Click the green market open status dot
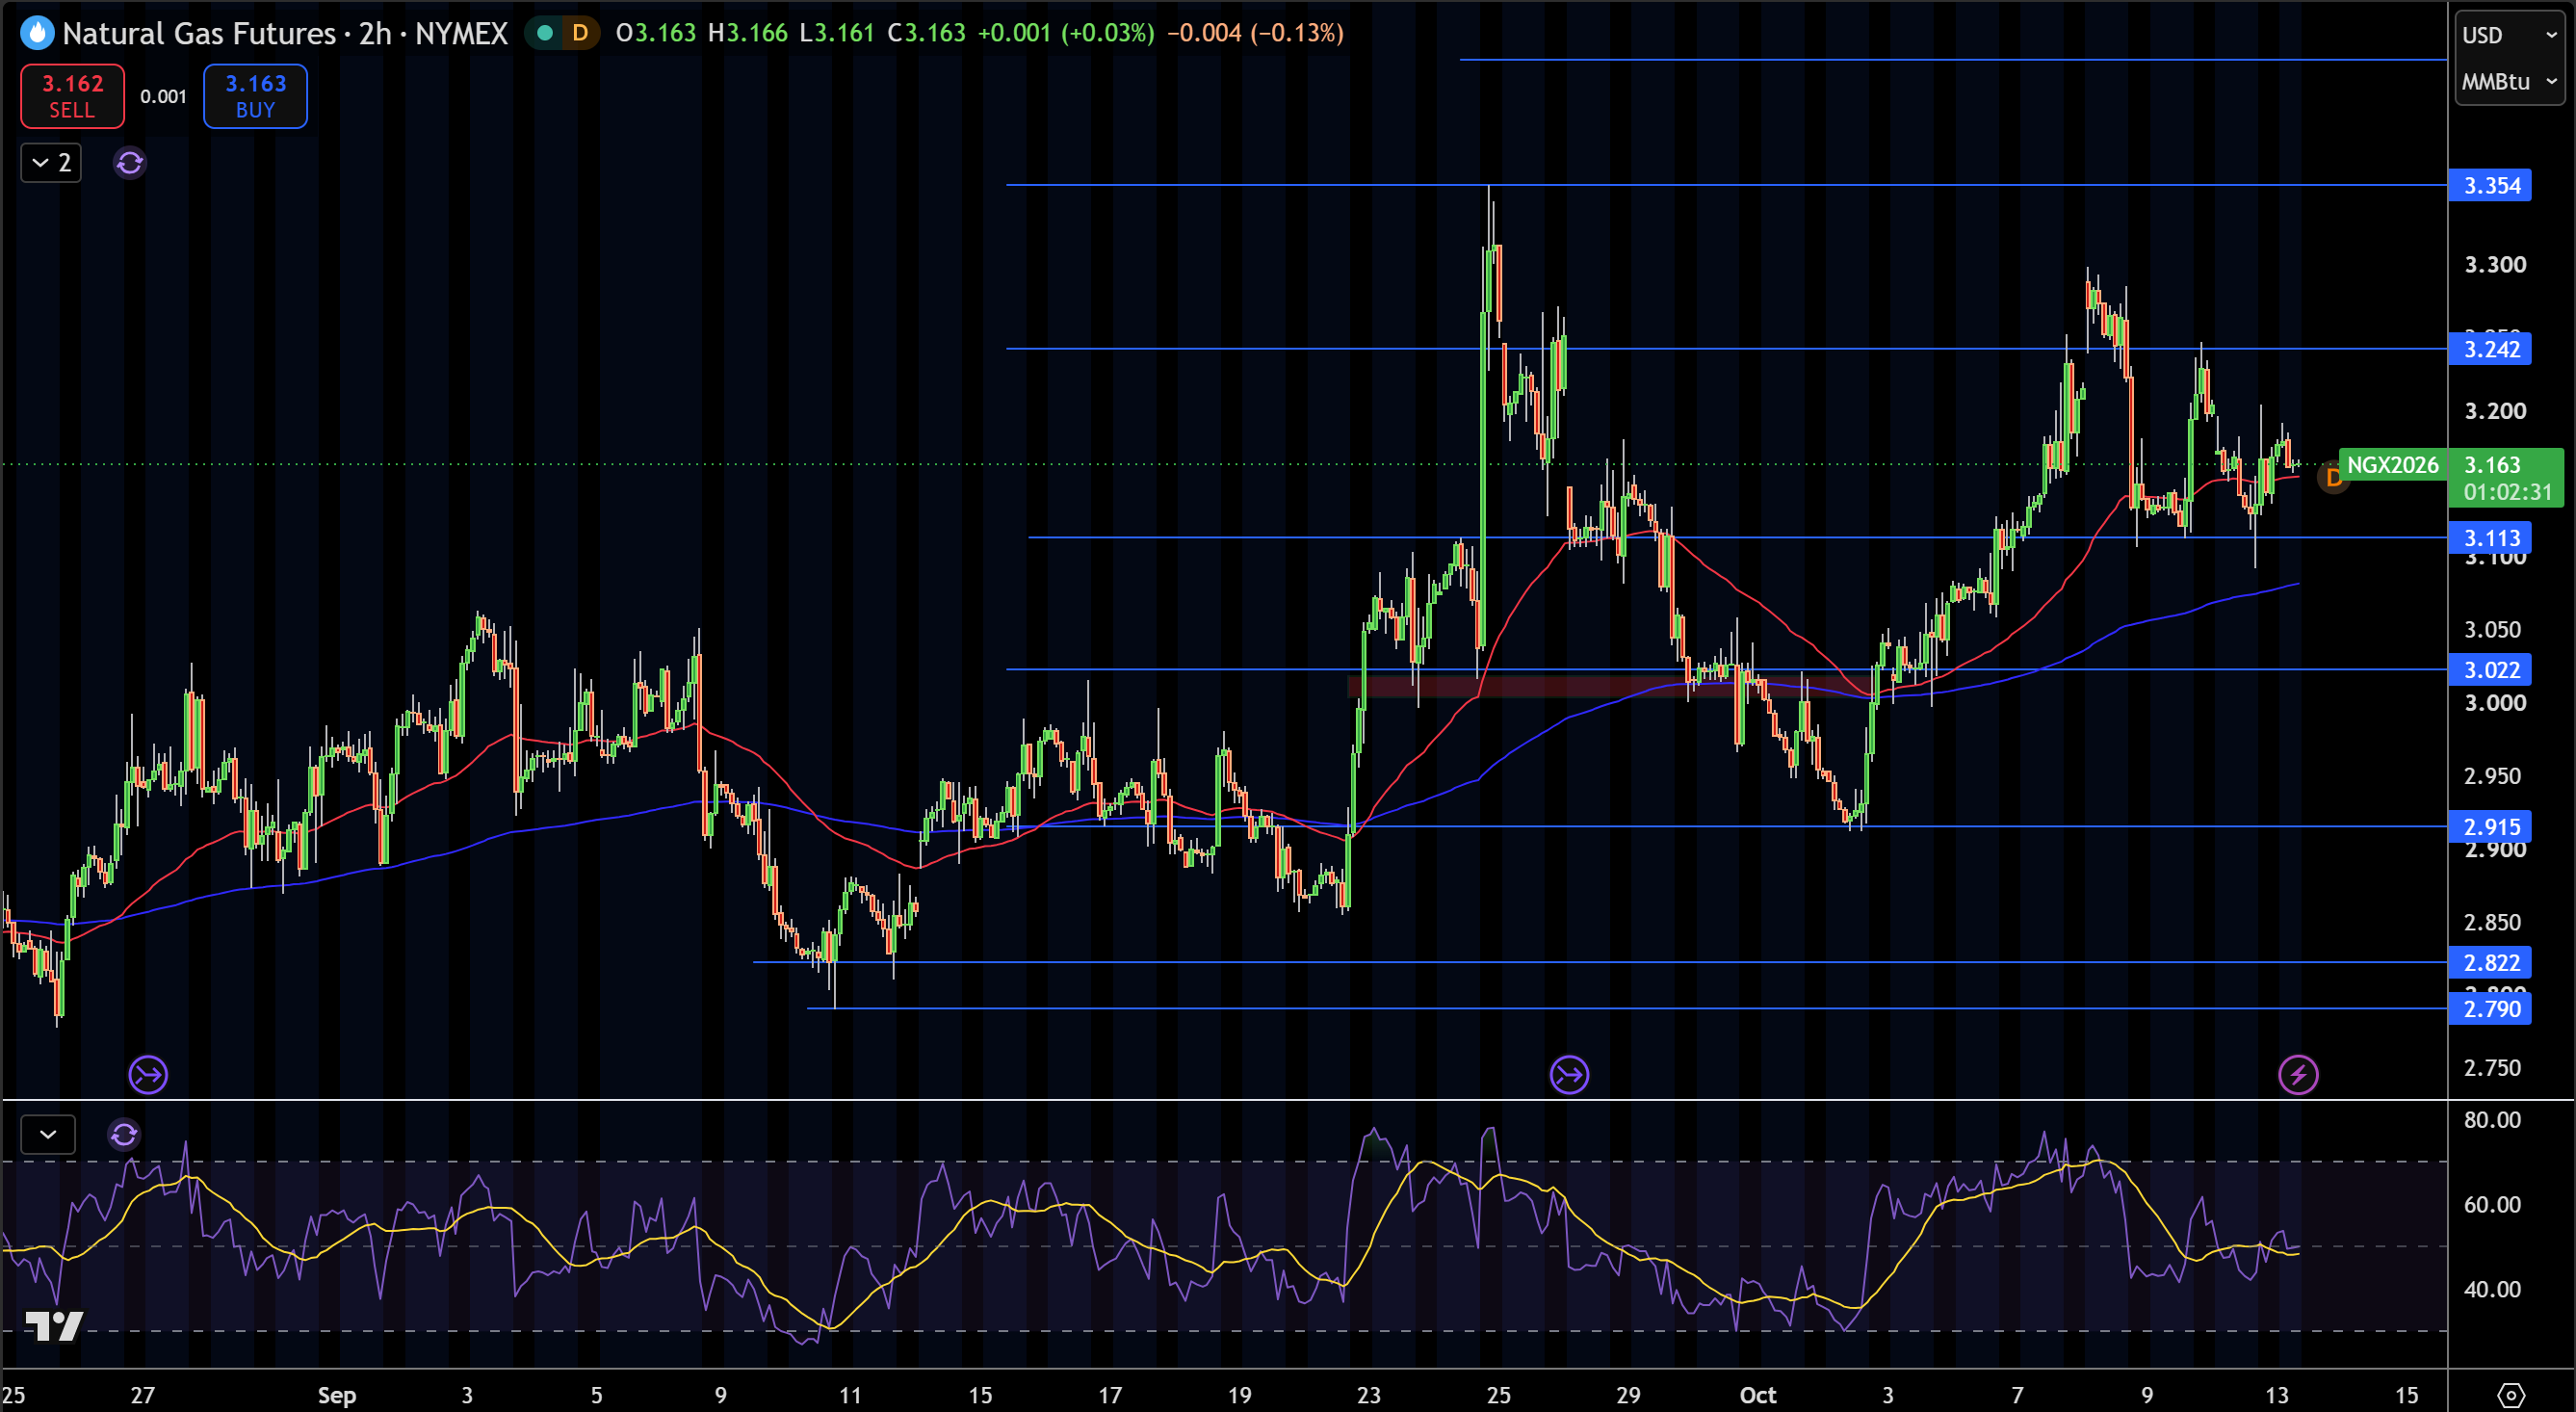Image resolution: width=2576 pixels, height=1412 pixels. click(545, 33)
